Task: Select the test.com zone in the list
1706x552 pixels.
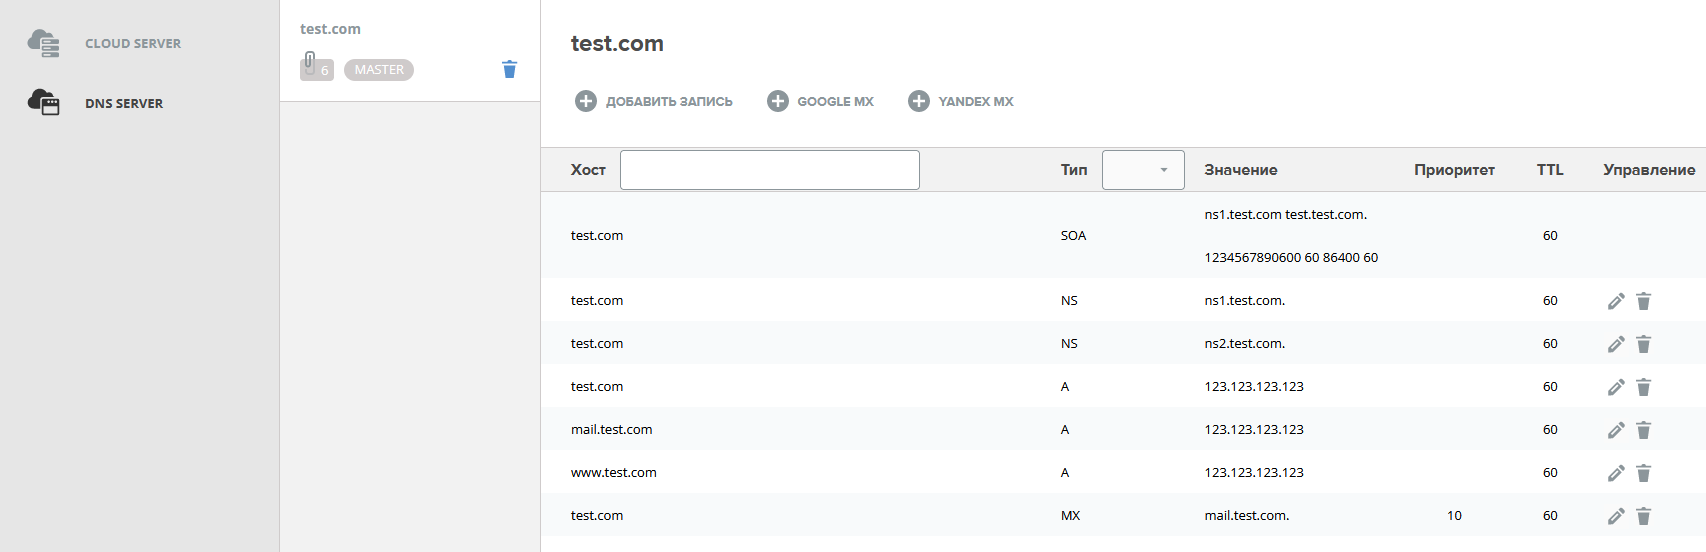Action: click(331, 29)
